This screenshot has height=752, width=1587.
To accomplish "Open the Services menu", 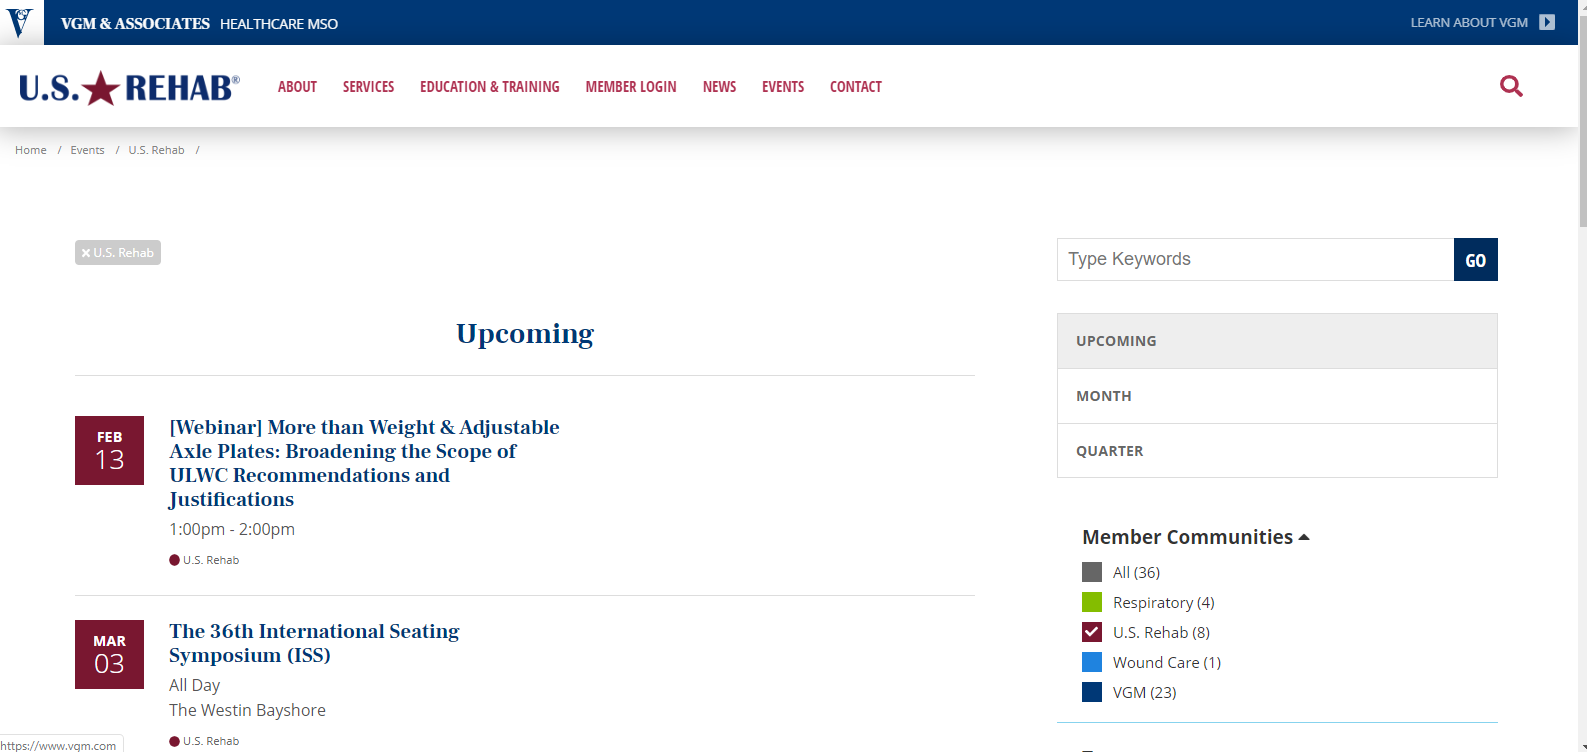I will pos(368,87).
